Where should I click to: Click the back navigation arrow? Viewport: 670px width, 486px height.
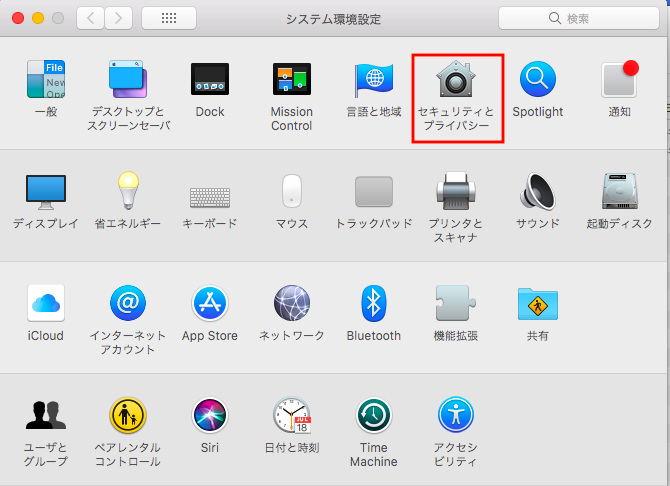(x=91, y=18)
